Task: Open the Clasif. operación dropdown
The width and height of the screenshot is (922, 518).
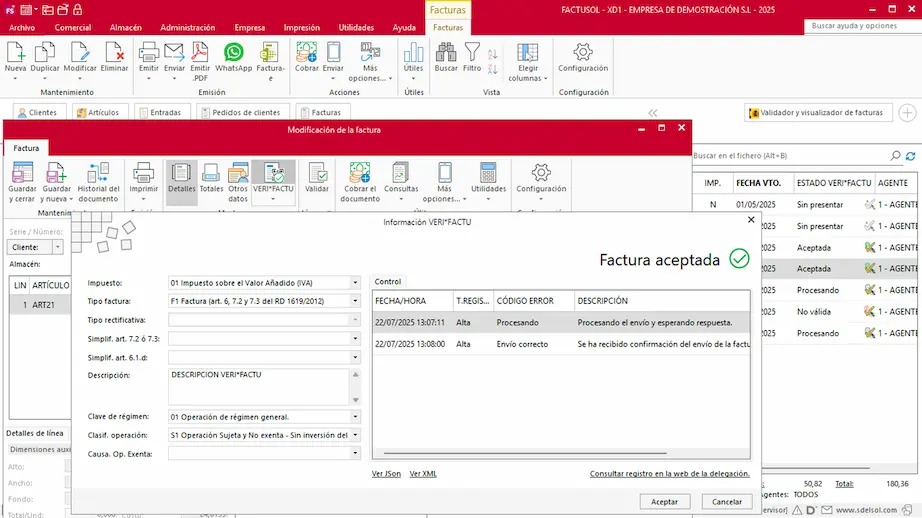Action: [355, 435]
